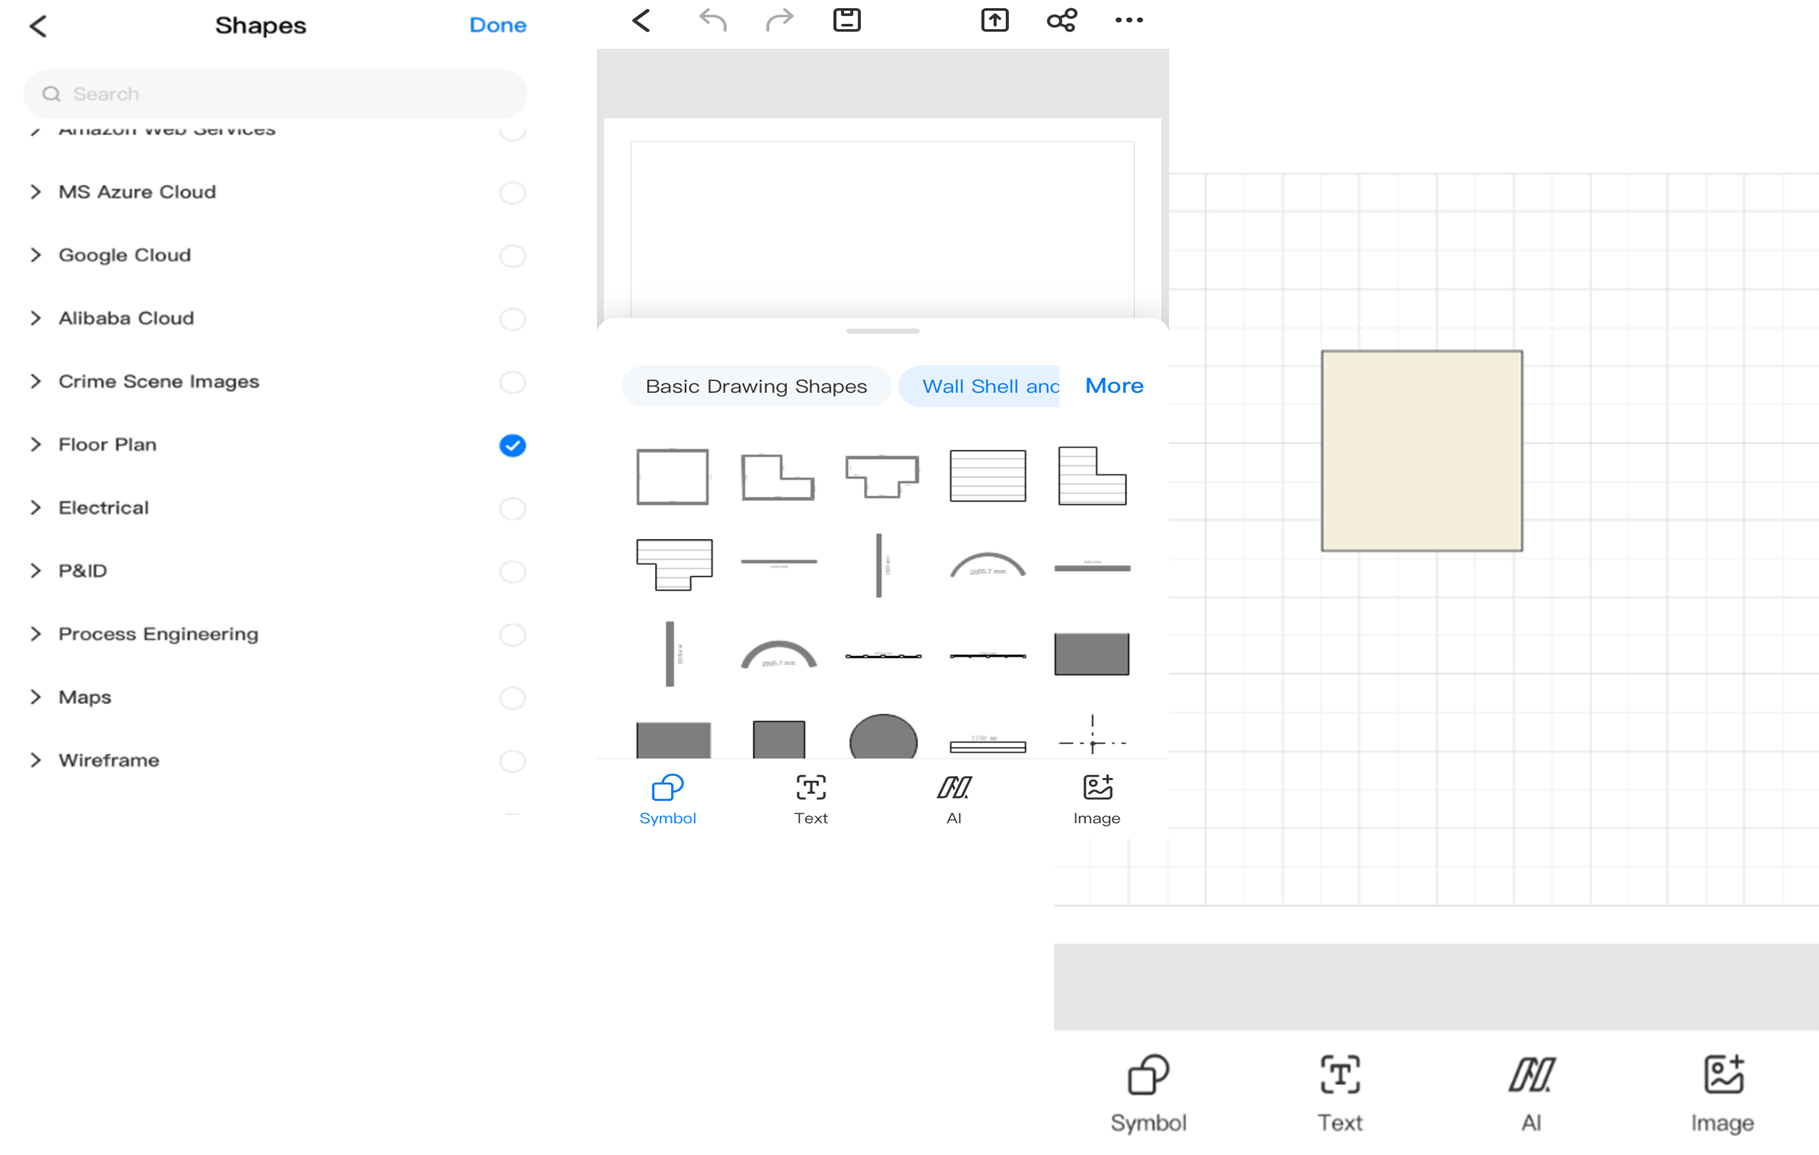Expand Maps category
Screen dimensions: 1819x1155
click(36, 697)
